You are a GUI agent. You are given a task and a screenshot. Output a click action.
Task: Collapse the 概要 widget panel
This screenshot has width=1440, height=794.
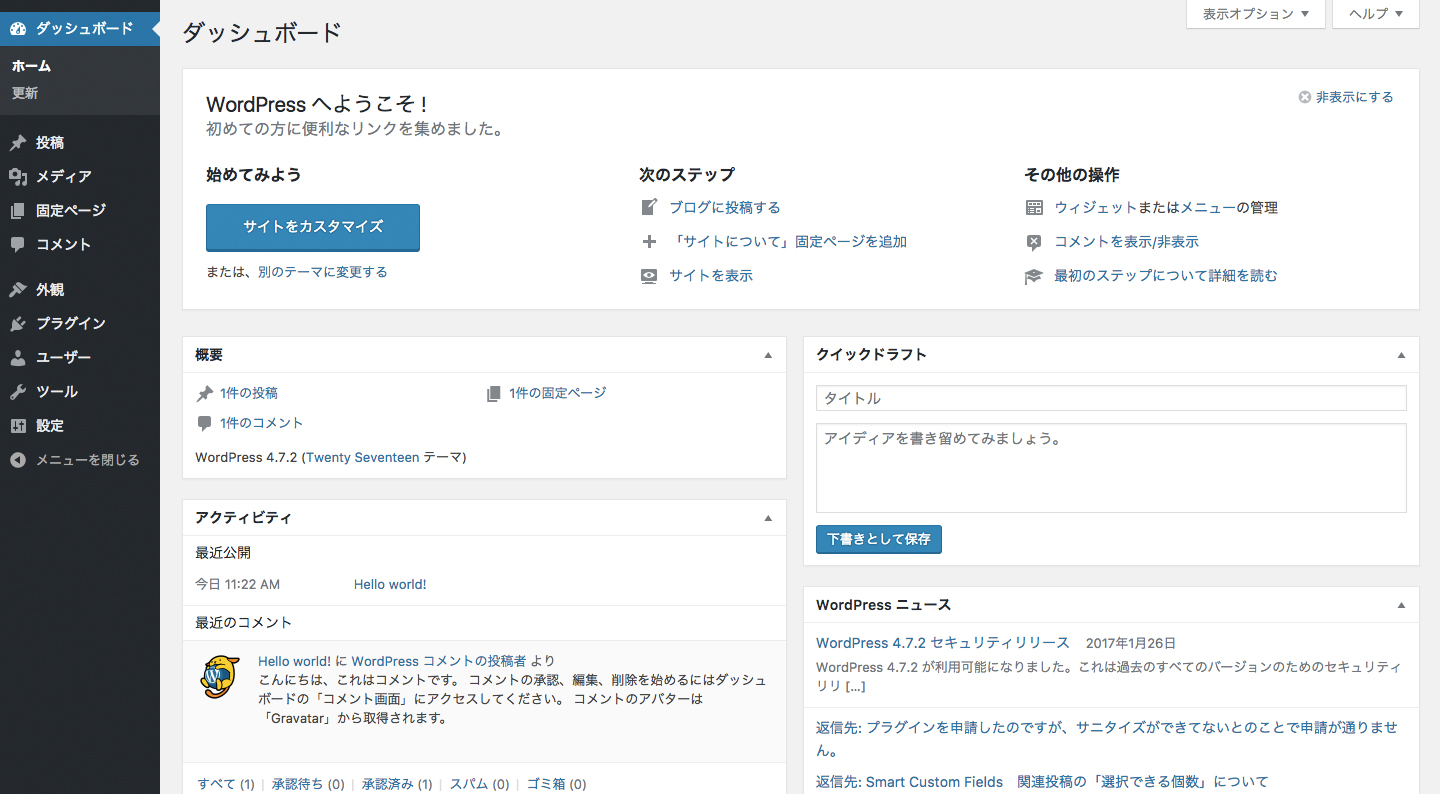pos(768,355)
